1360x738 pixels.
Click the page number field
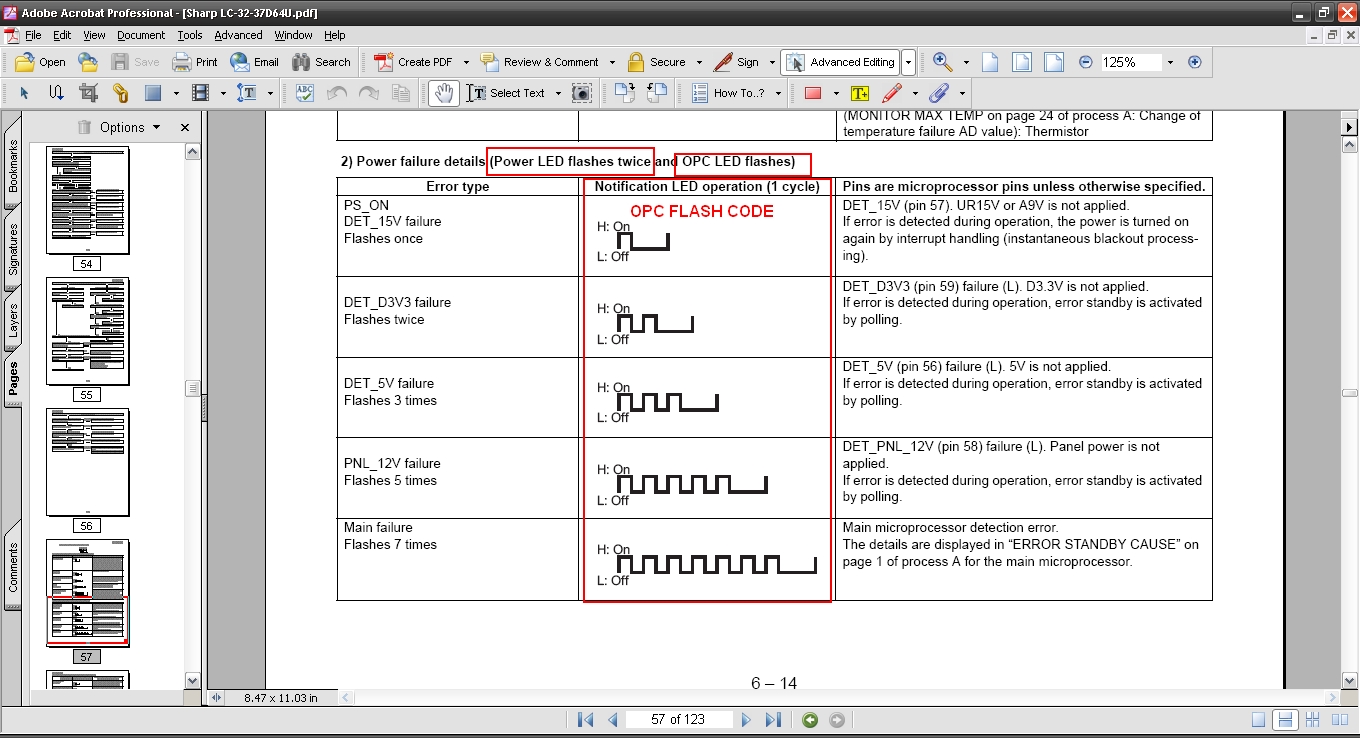click(679, 720)
